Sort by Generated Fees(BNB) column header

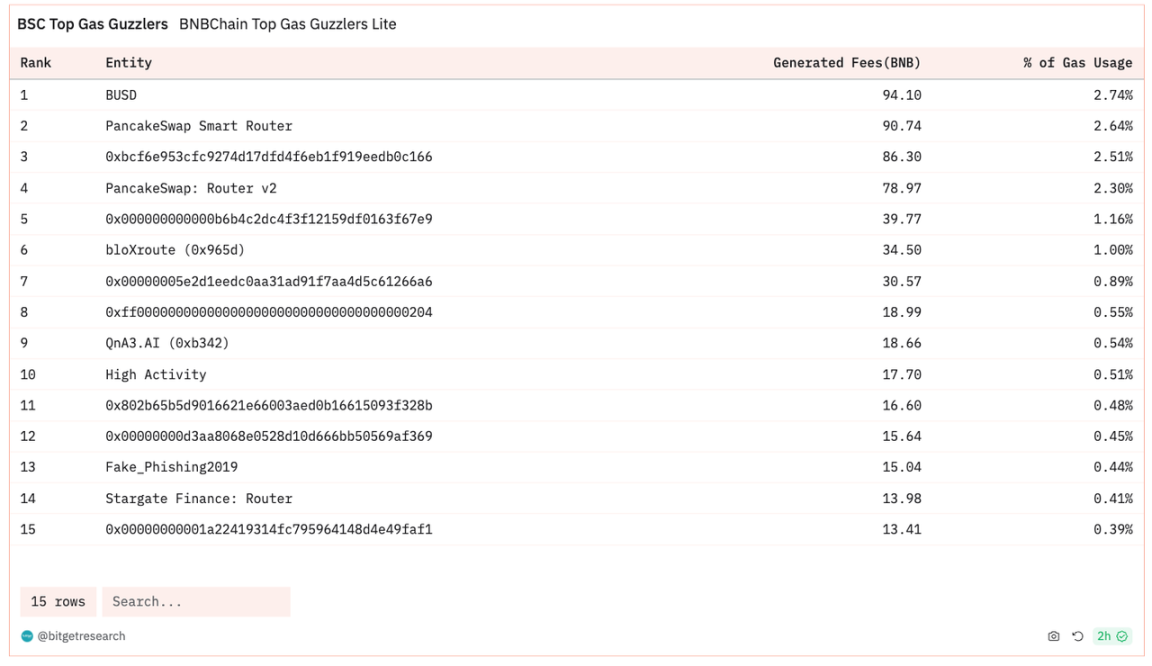coord(846,63)
